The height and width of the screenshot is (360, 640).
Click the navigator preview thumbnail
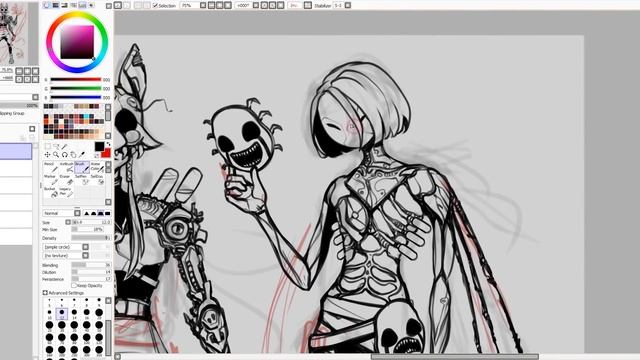coord(13,34)
